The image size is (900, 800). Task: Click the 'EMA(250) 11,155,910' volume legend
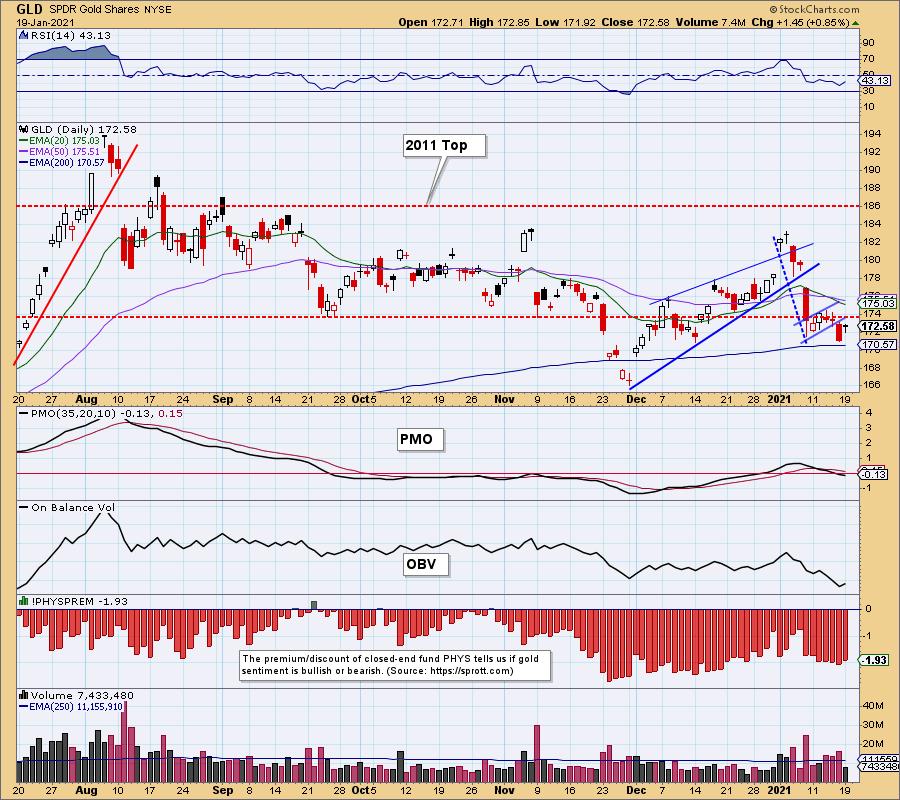(x=76, y=706)
